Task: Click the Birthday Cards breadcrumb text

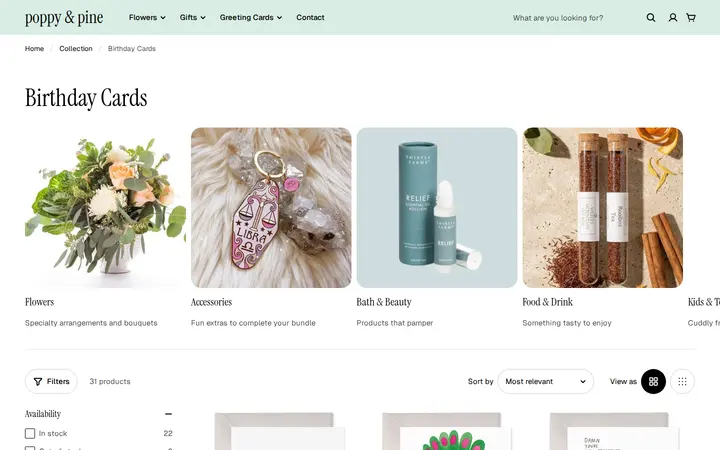Action: point(132,49)
